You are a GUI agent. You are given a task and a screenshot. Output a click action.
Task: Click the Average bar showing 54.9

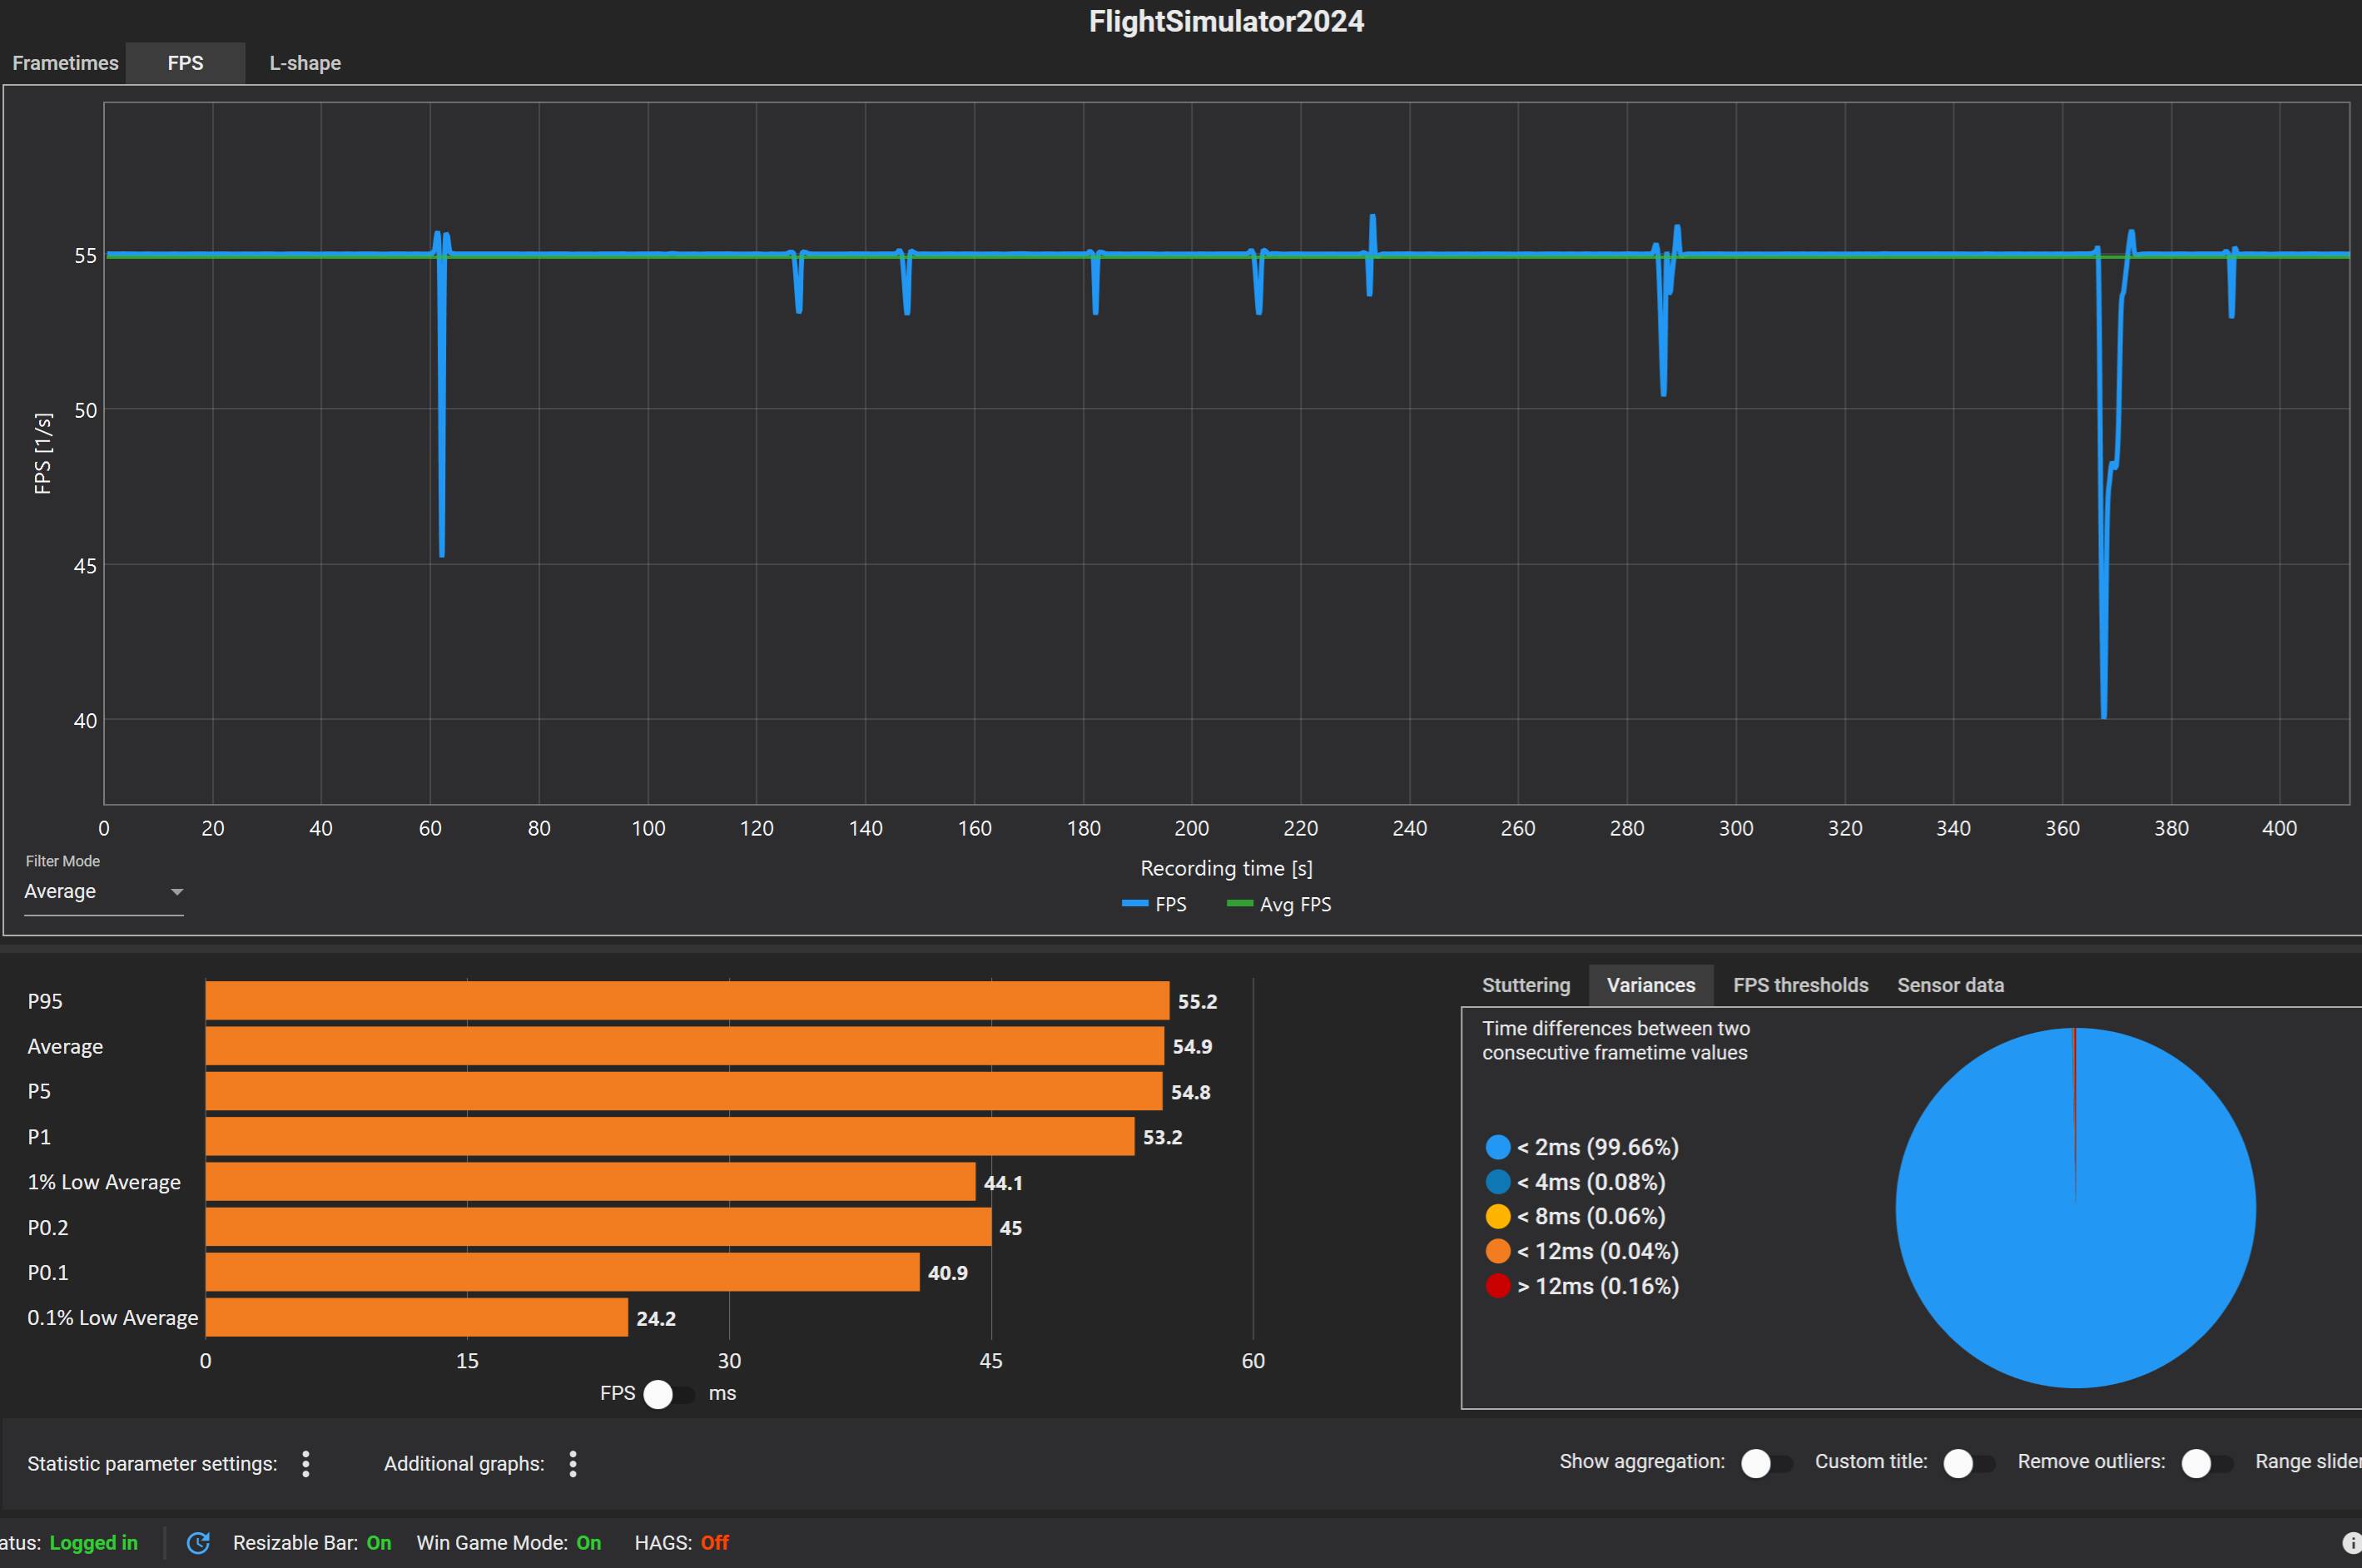pyautogui.click(x=685, y=1046)
